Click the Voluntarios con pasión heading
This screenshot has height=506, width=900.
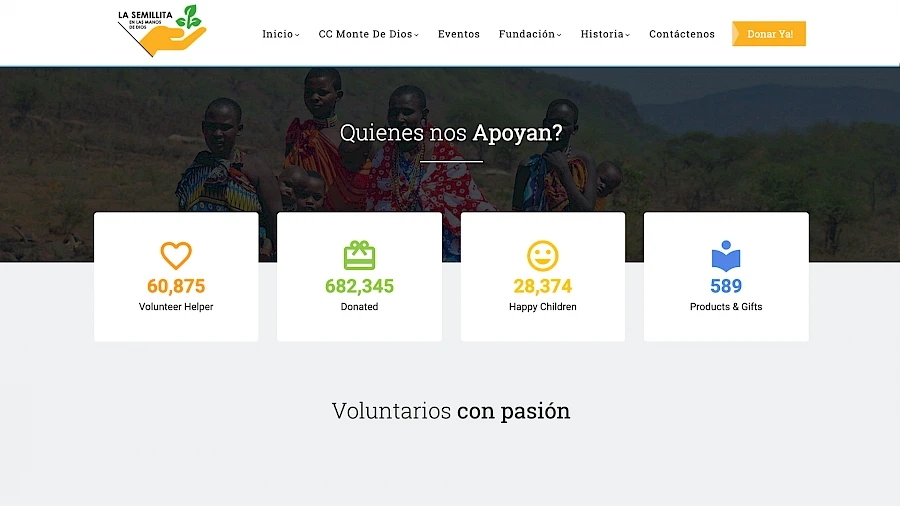point(451,411)
